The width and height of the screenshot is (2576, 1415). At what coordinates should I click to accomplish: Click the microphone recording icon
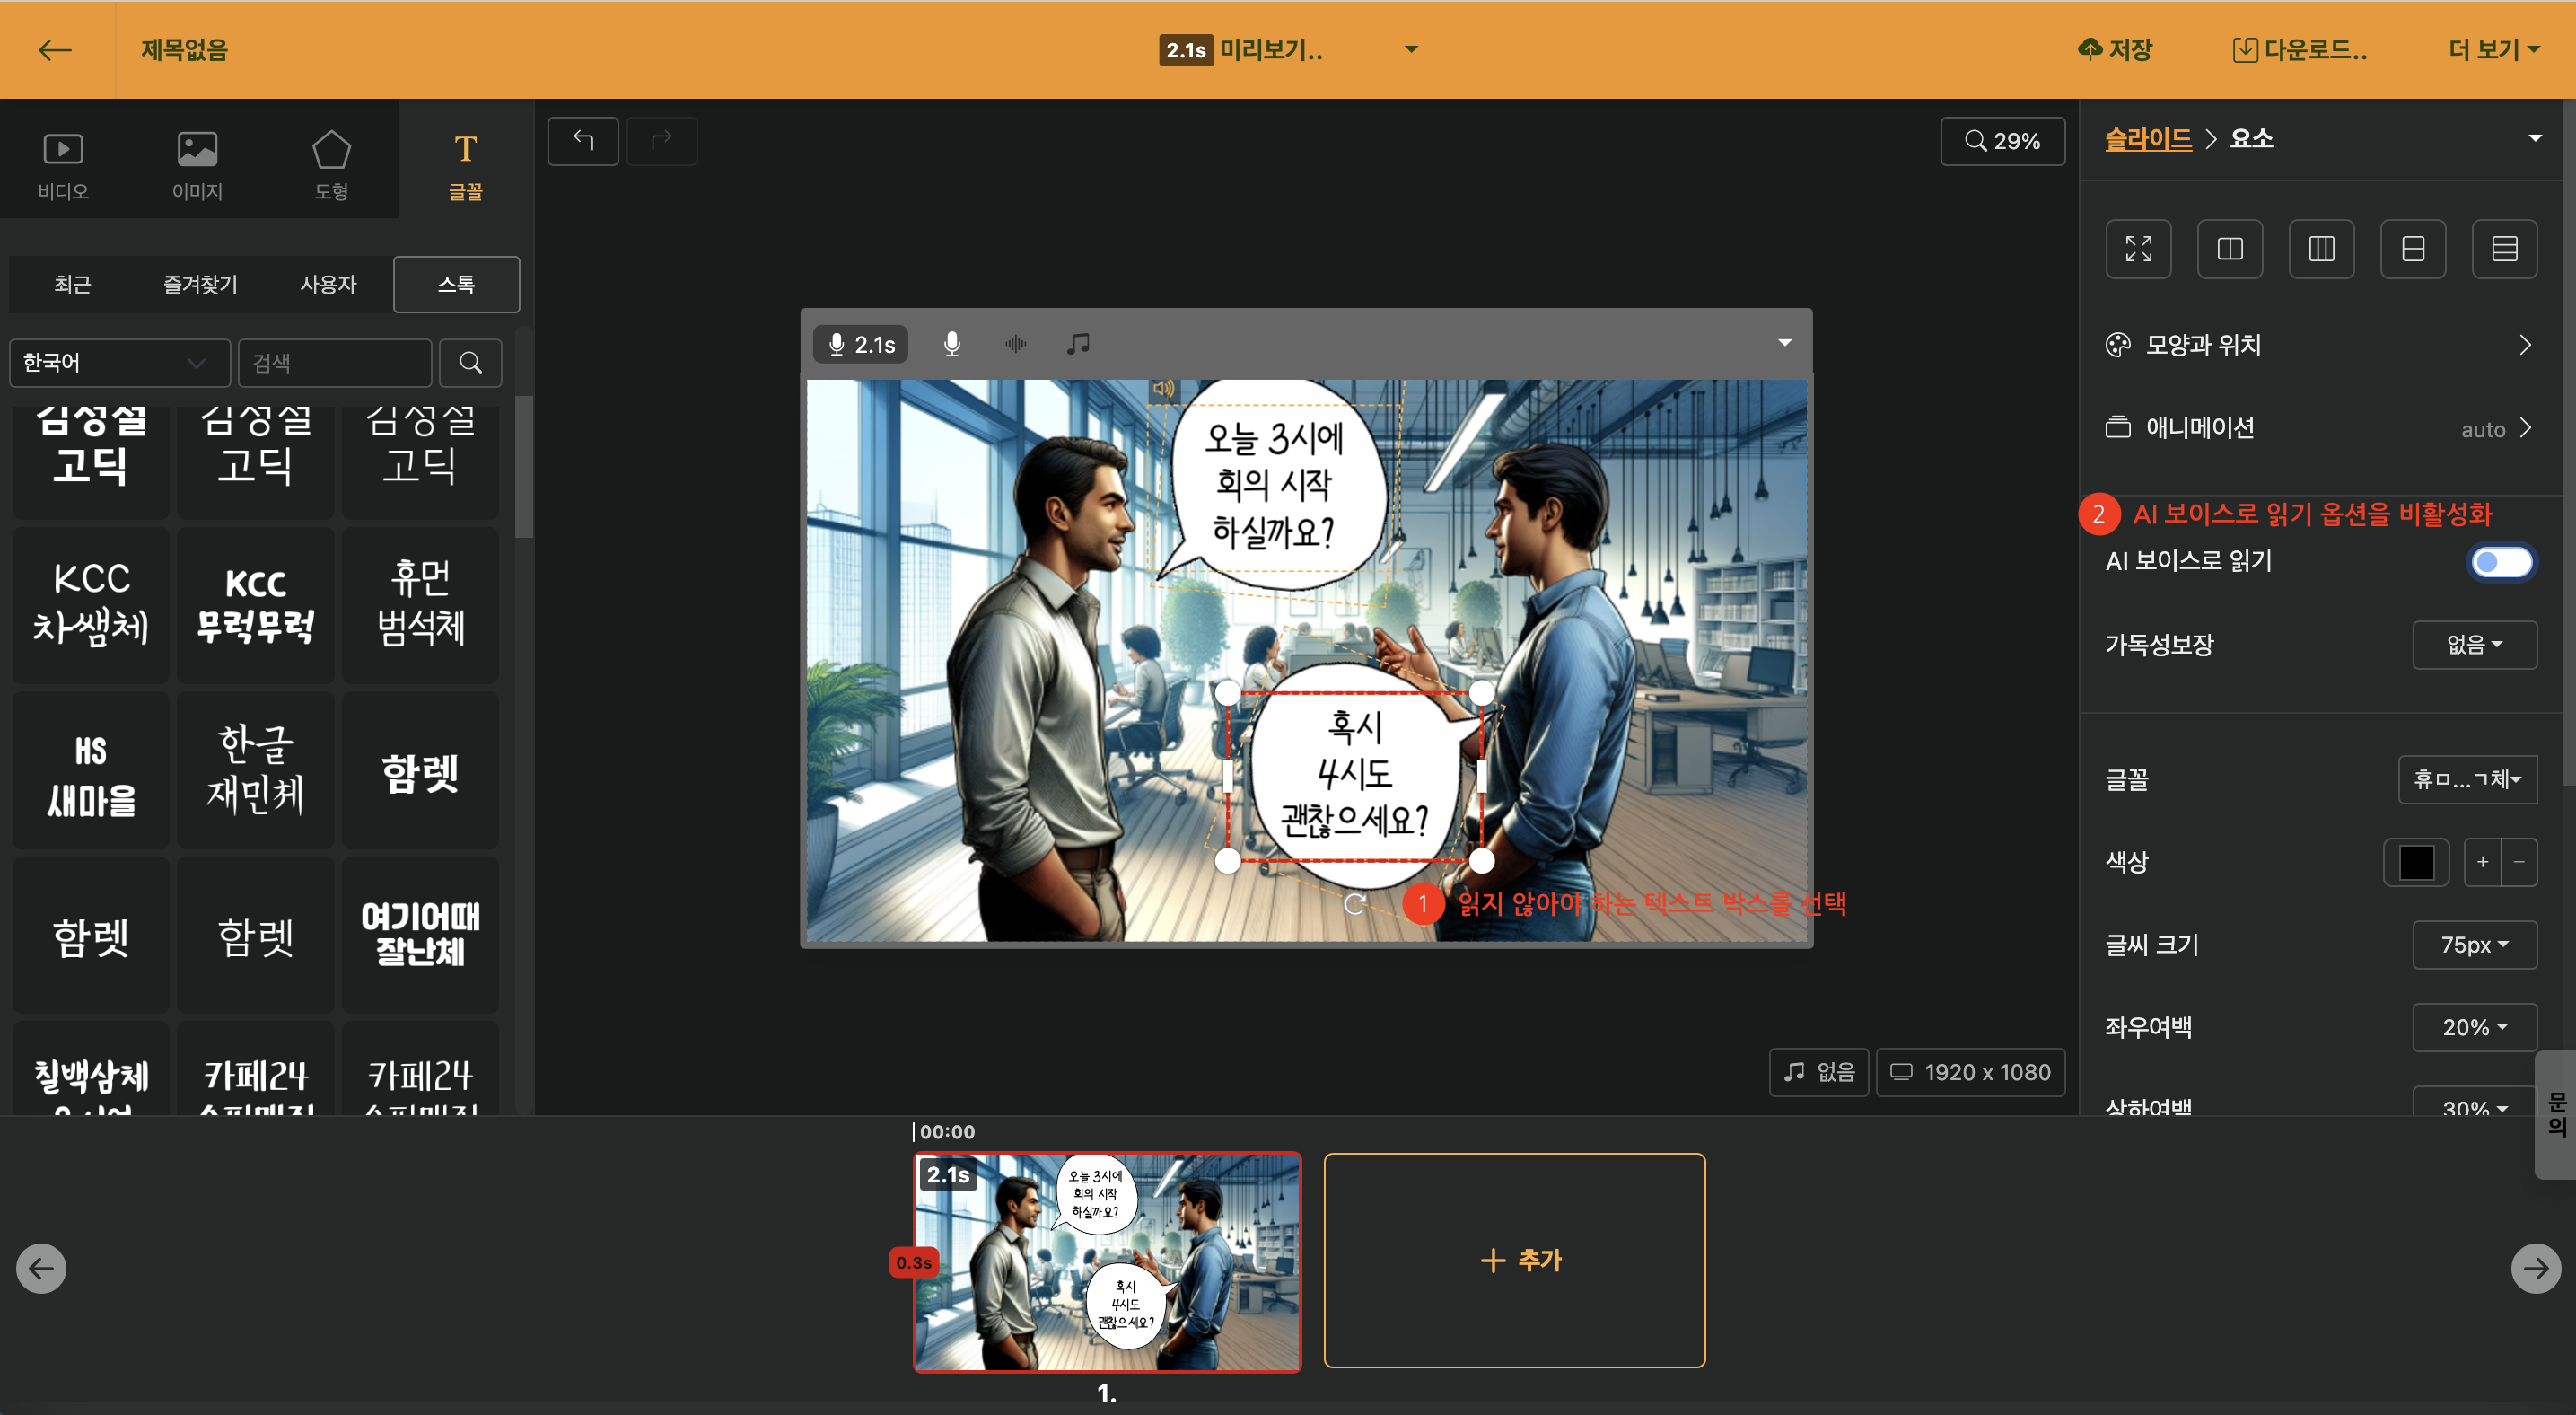click(951, 344)
